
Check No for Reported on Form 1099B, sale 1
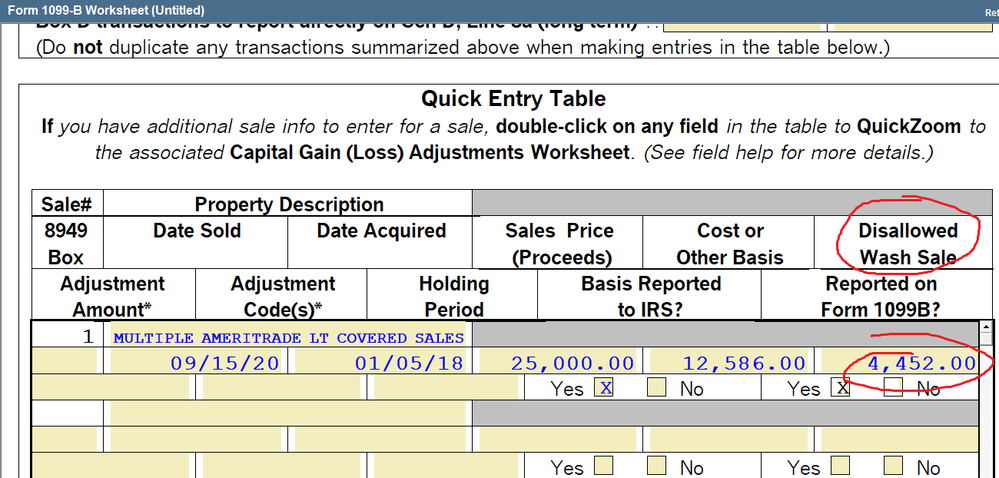click(894, 388)
